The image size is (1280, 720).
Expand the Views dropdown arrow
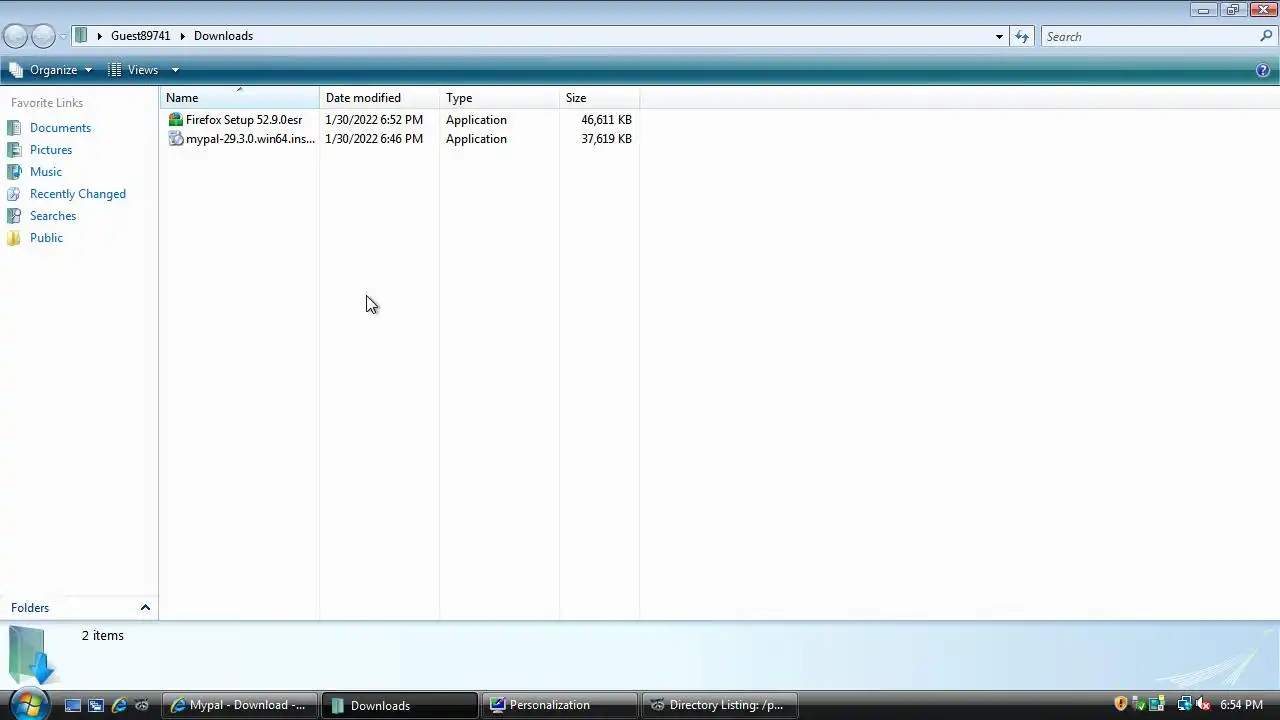(x=174, y=70)
